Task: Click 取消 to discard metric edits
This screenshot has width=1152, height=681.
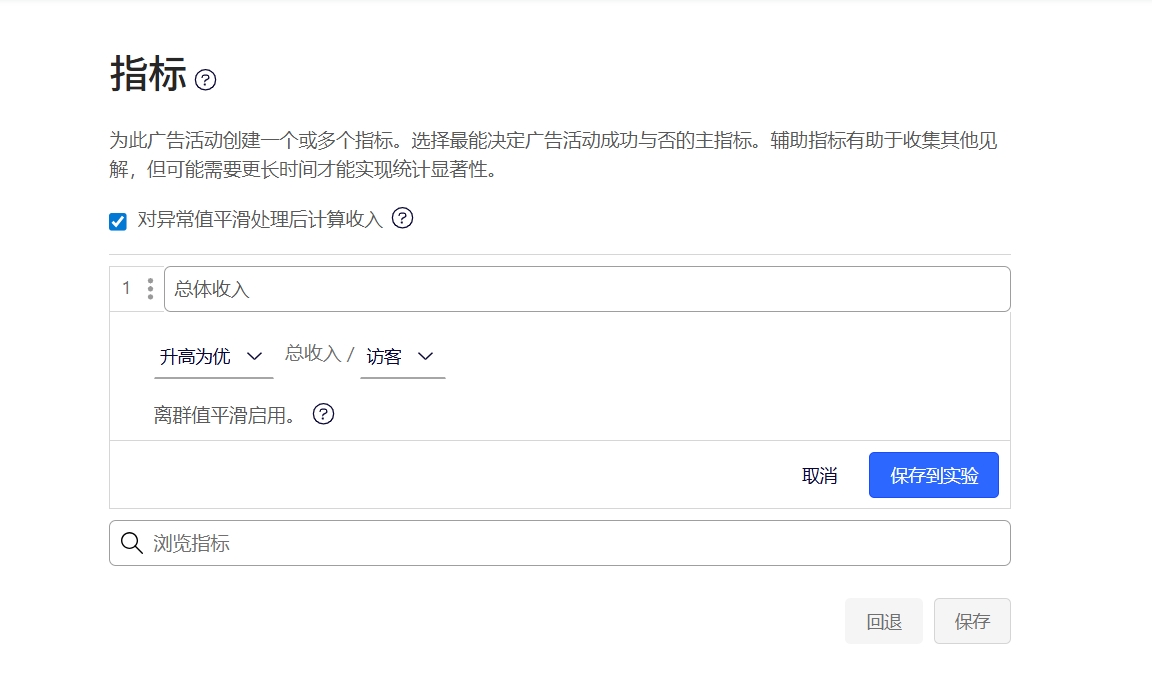Action: click(819, 476)
